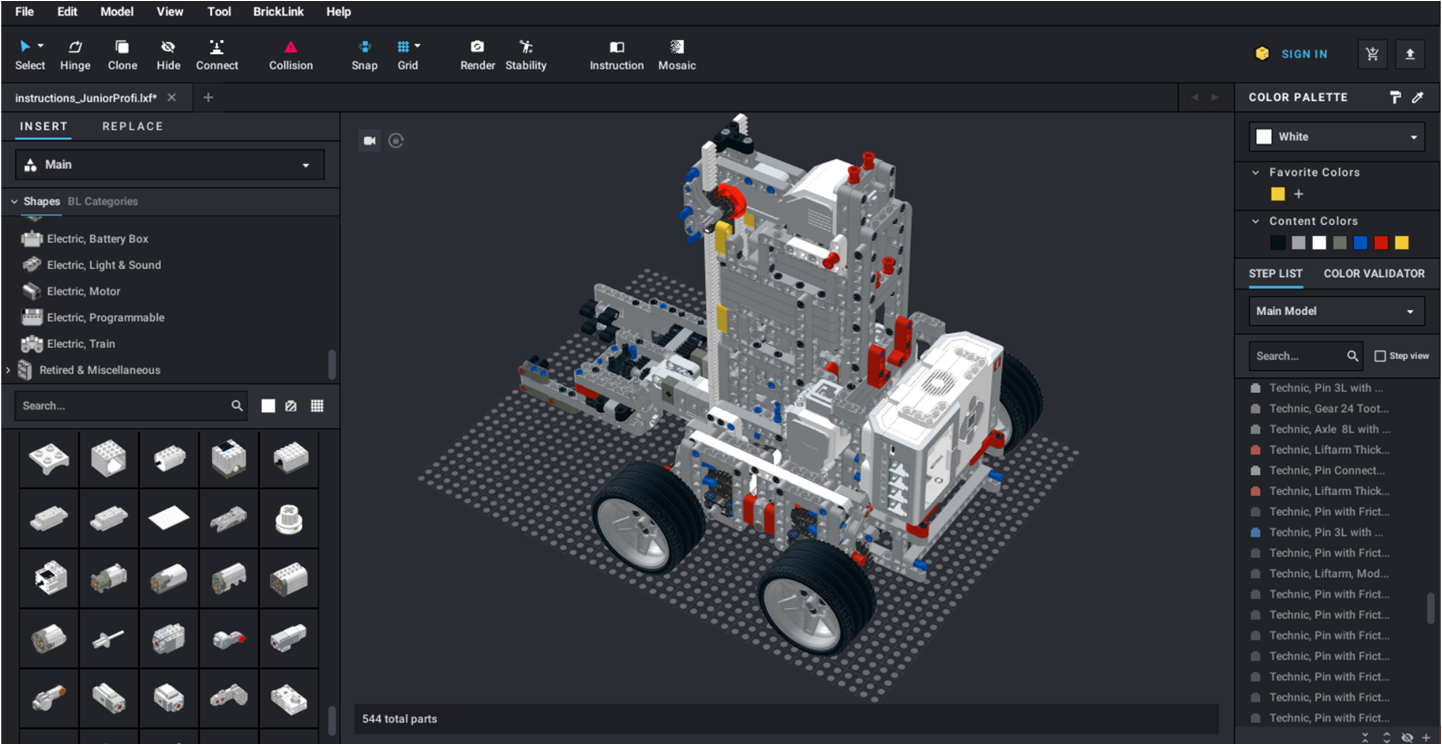Click the magnifier in the parts search box
This screenshot has height=745, width=1442.
pos(237,406)
